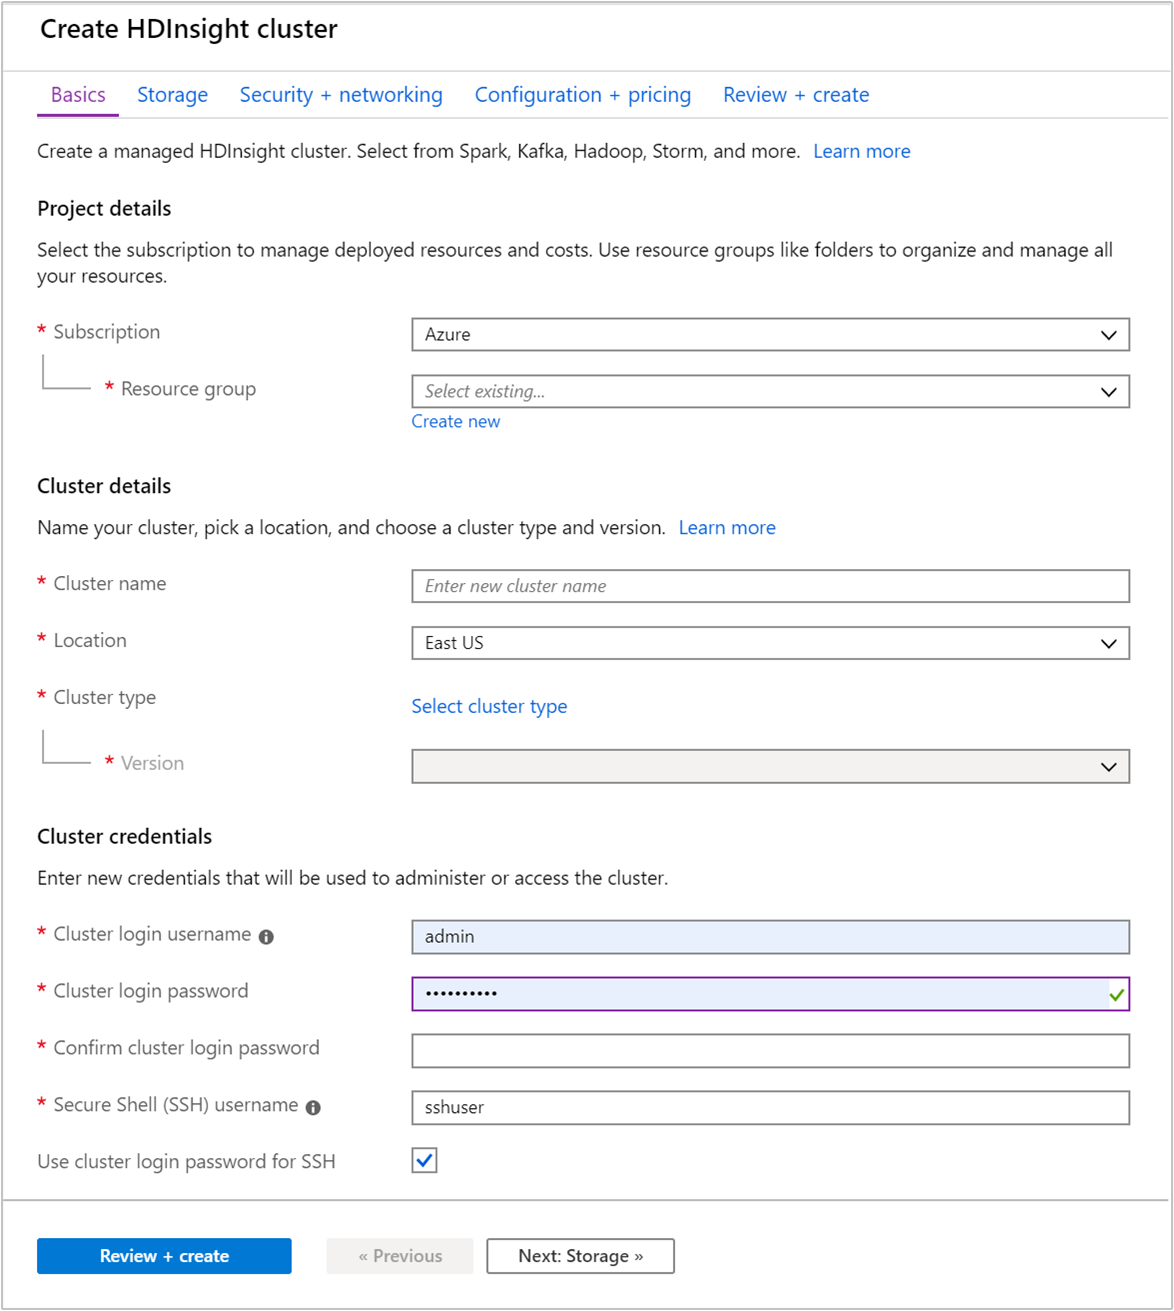1174x1311 pixels.
Task: Click the Next: Storage button
Action: coord(580,1255)
